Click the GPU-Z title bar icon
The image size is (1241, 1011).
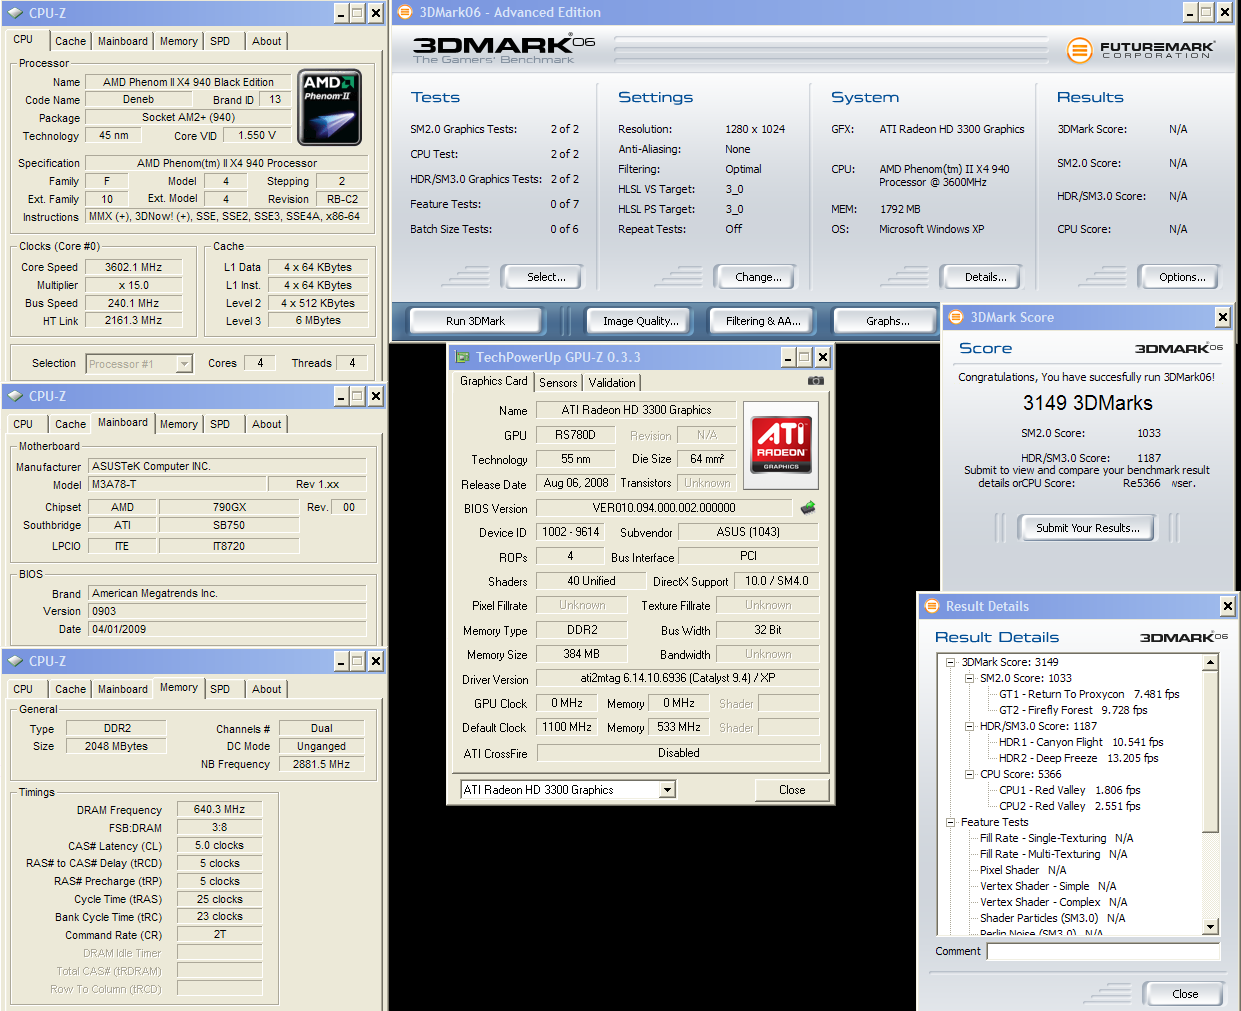[462, 357]
